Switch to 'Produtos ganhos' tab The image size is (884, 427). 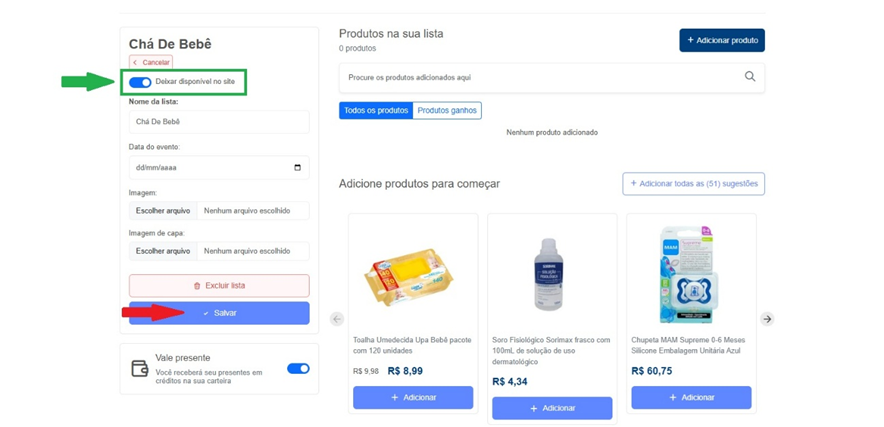(x=447, y=110)
